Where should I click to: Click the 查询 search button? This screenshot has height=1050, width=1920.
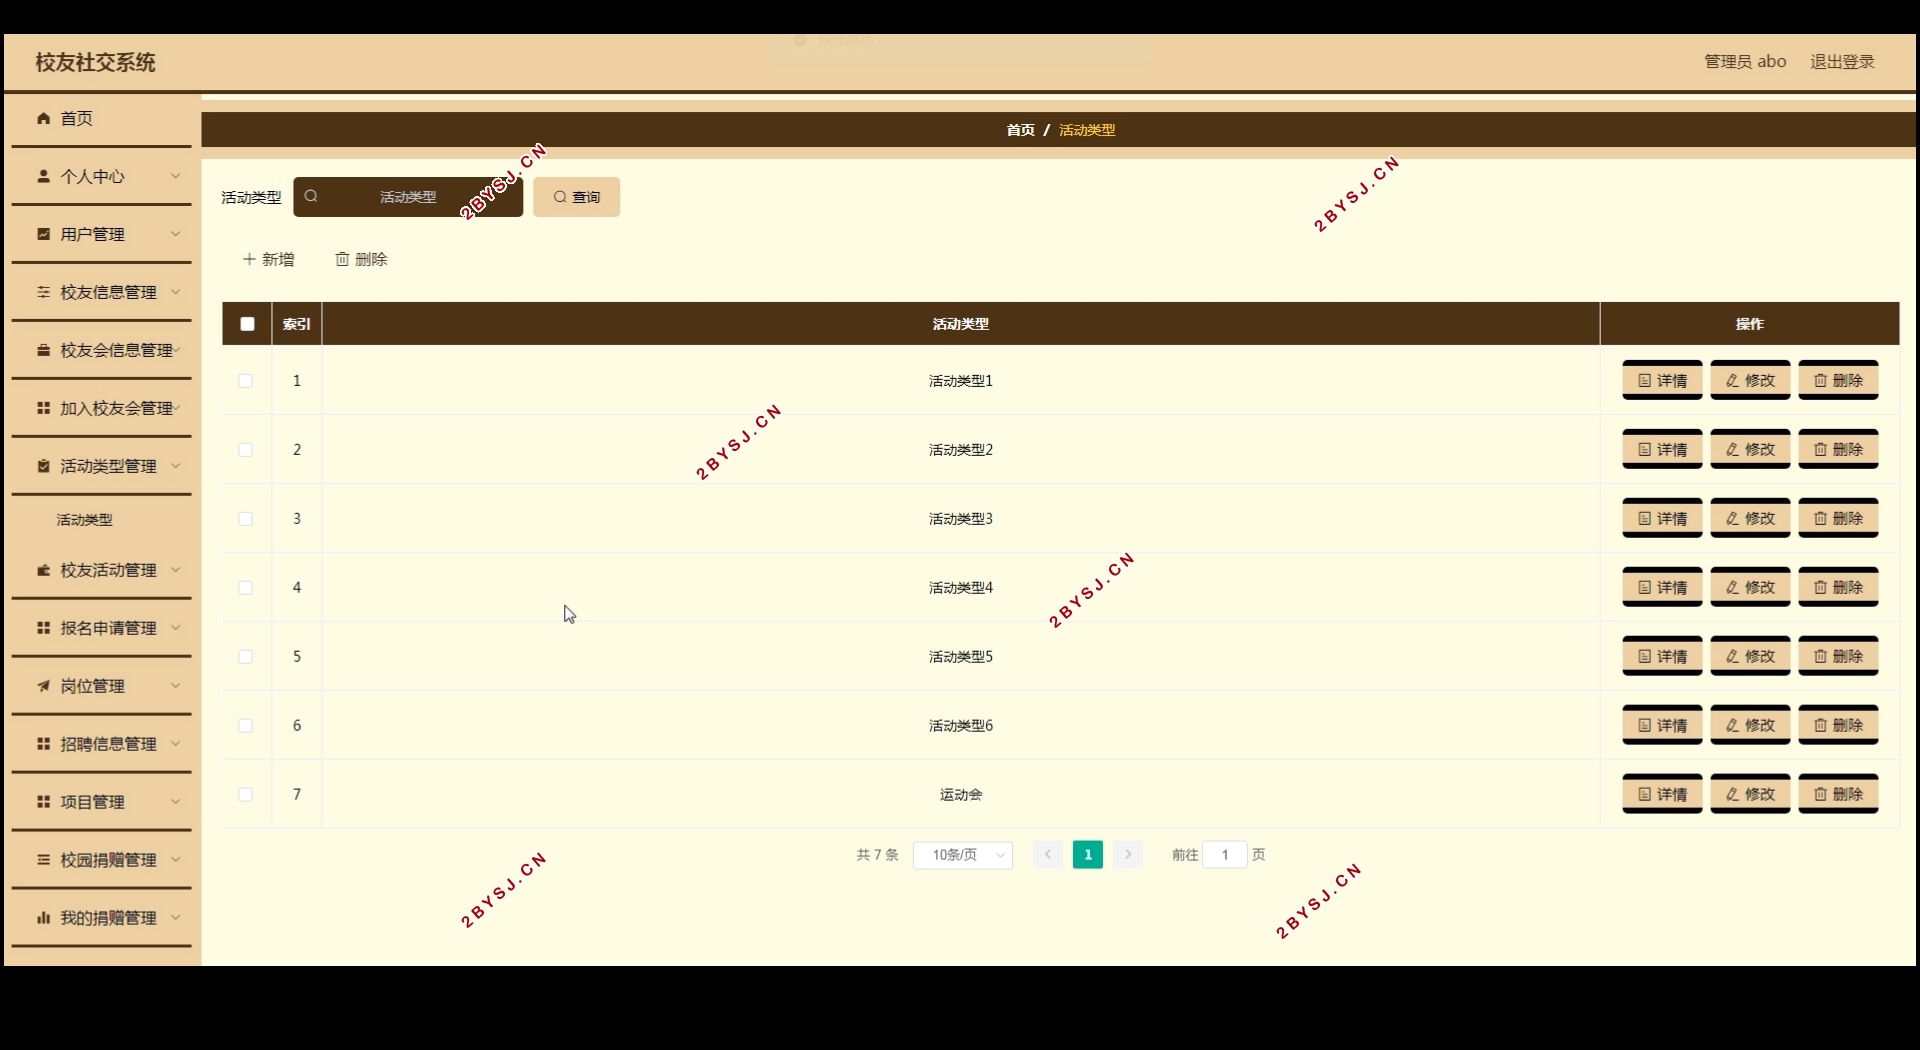coord(576,196)
